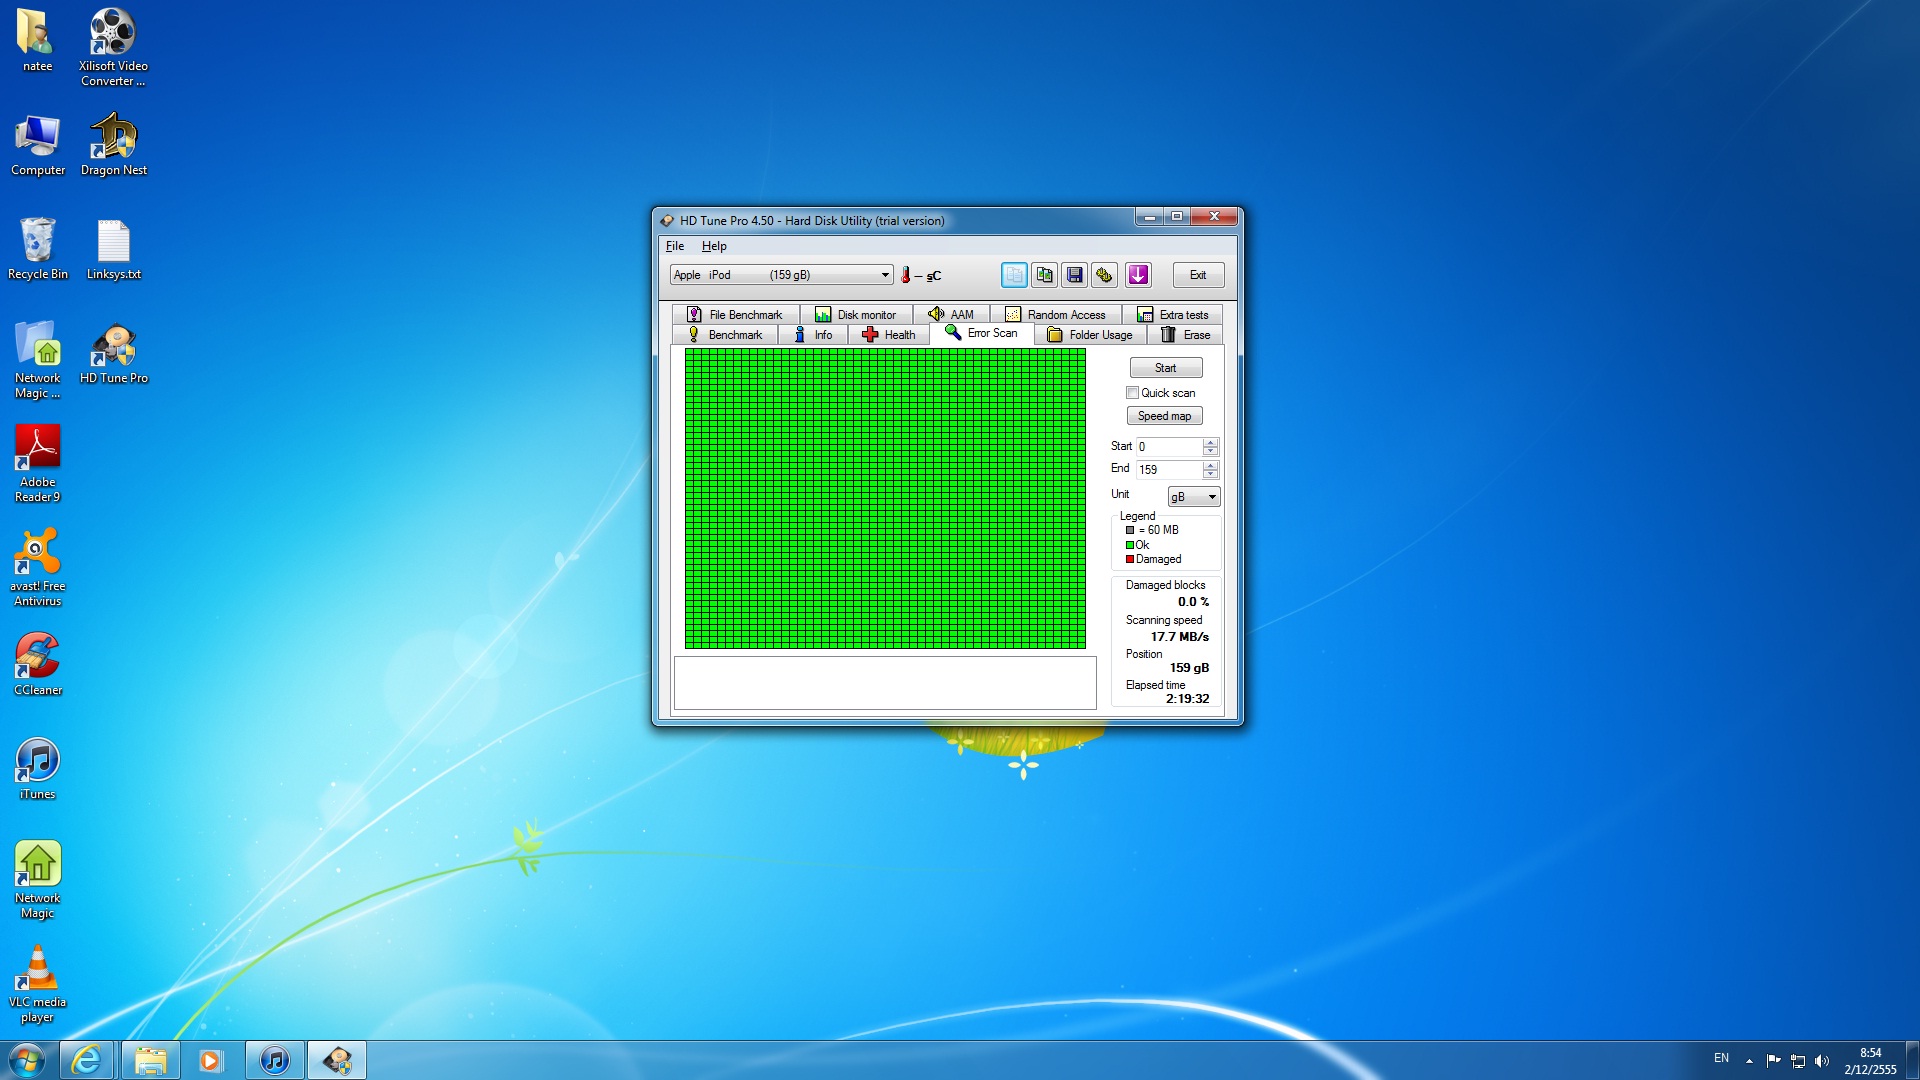The height and width of the screenshot is (1080, 1920).
Task: Click the iTunes taskbar icon
Action: [275, 1060]
